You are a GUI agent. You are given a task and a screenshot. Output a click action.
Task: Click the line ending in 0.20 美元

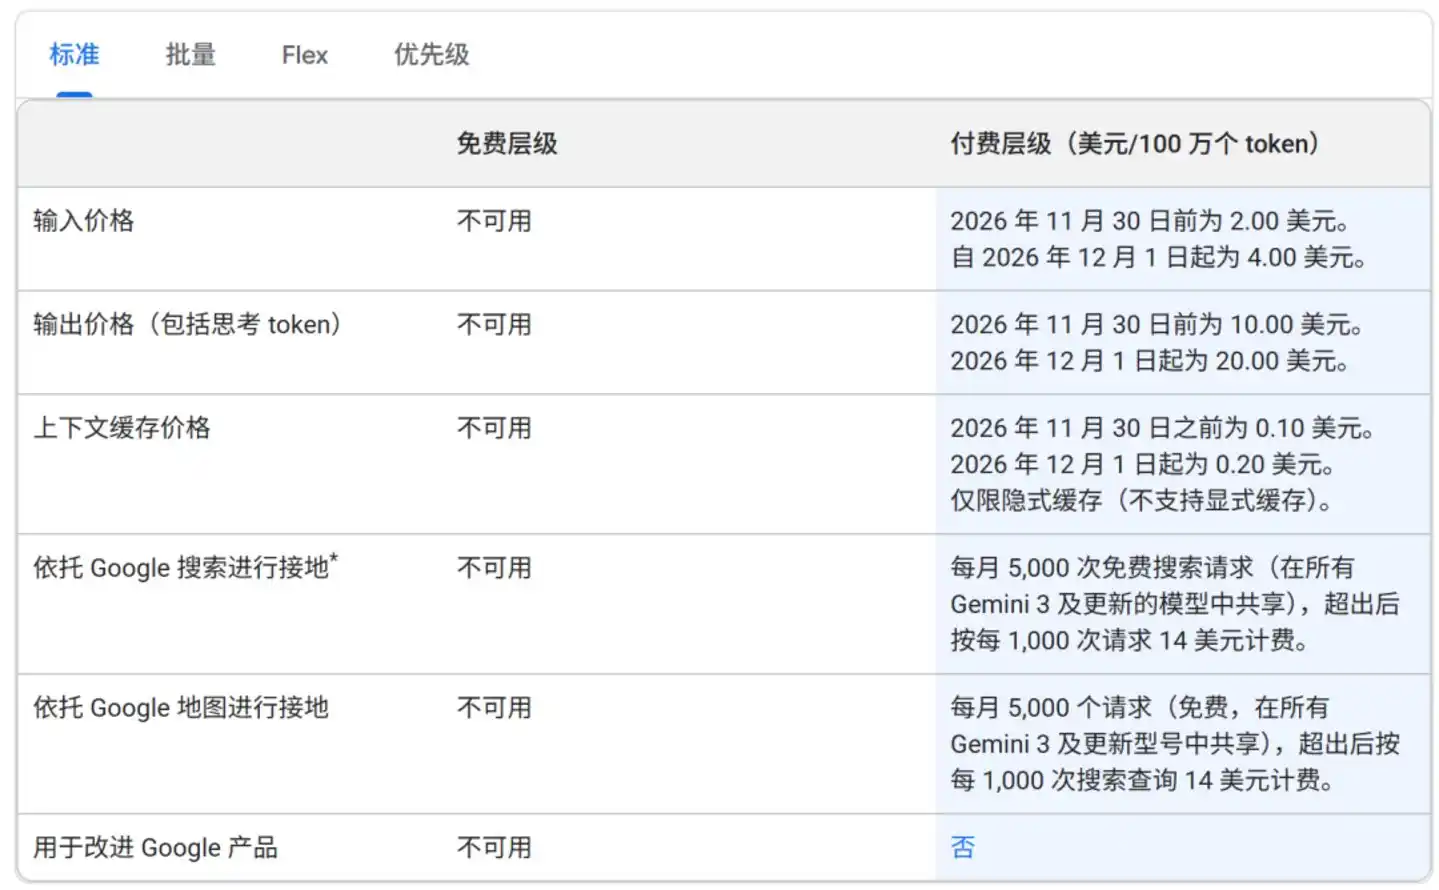[x=1143, y=465]
